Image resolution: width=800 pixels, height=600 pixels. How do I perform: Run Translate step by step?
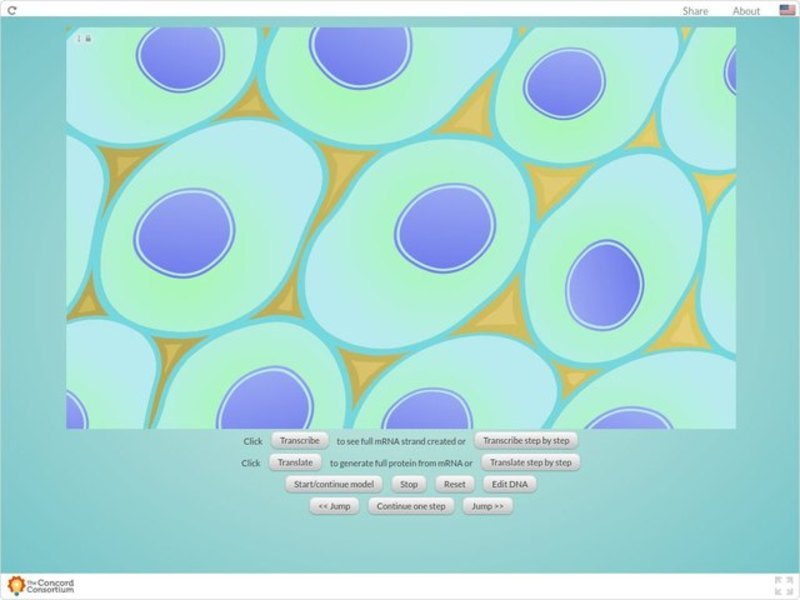click(531, 462)
